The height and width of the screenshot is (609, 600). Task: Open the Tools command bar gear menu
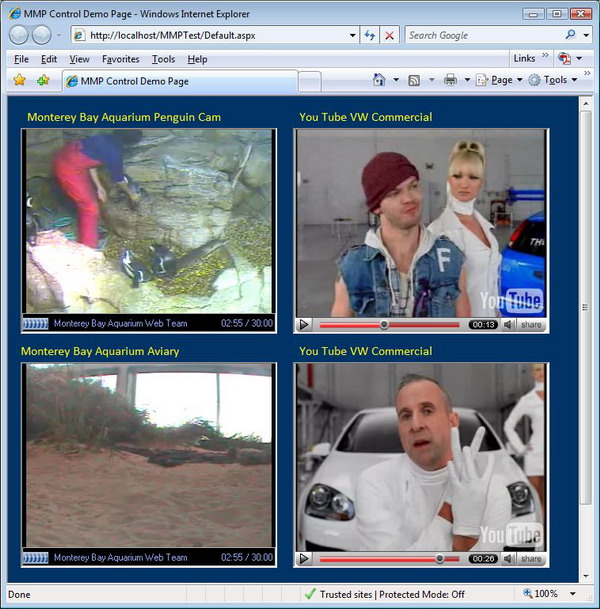(553, 80)
